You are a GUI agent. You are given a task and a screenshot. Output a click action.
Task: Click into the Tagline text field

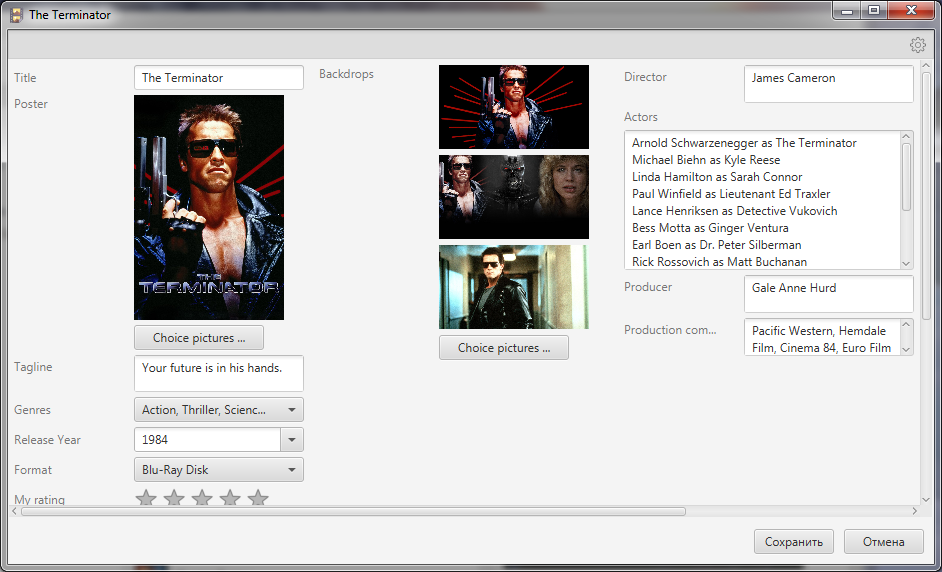219,374
